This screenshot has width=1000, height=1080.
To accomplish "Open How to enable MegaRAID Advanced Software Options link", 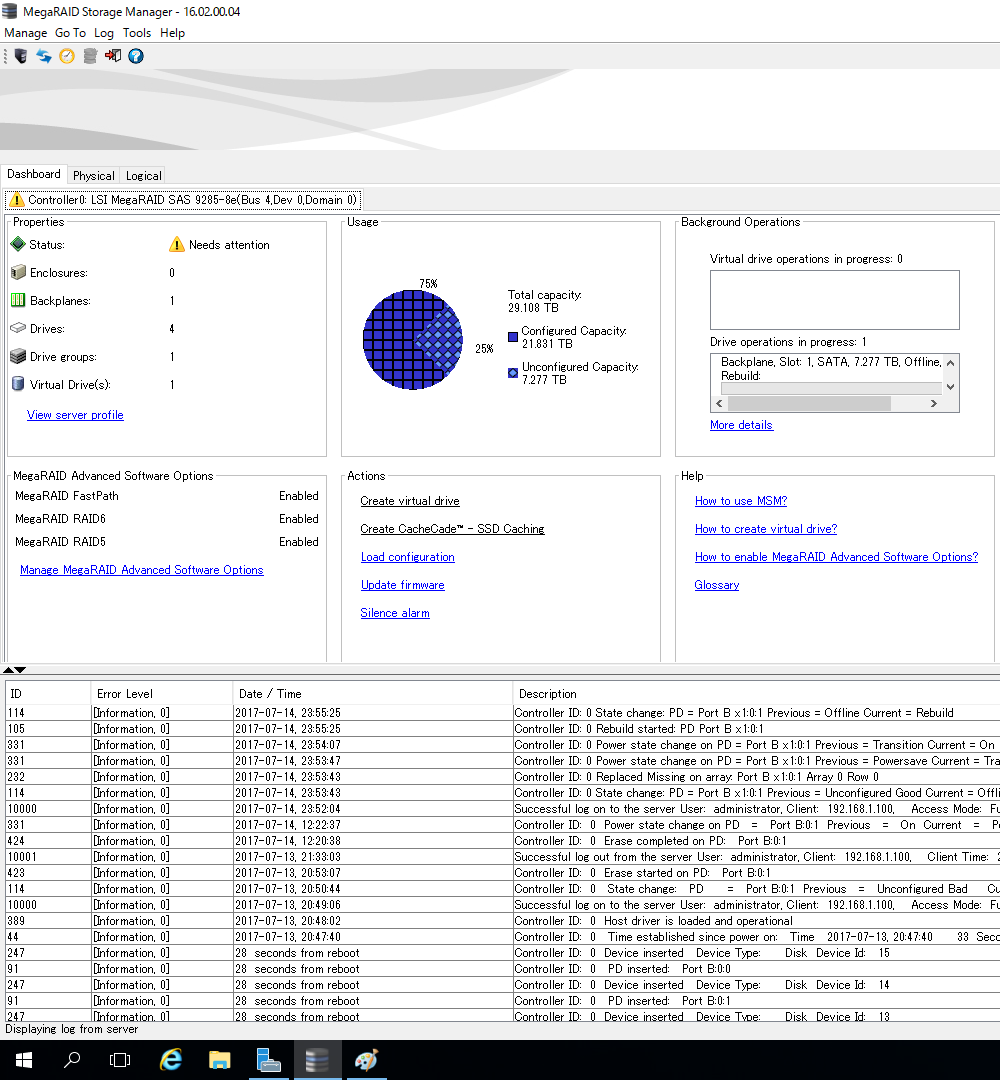I will pos(837,557).
